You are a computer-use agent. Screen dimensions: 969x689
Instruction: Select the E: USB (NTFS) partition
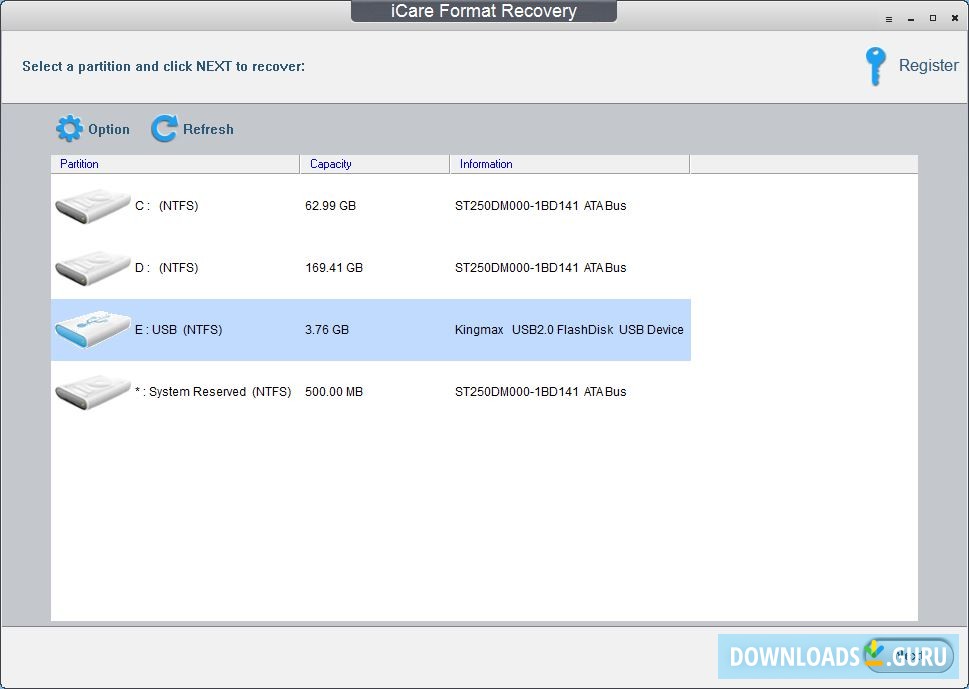tap(371, 329)
